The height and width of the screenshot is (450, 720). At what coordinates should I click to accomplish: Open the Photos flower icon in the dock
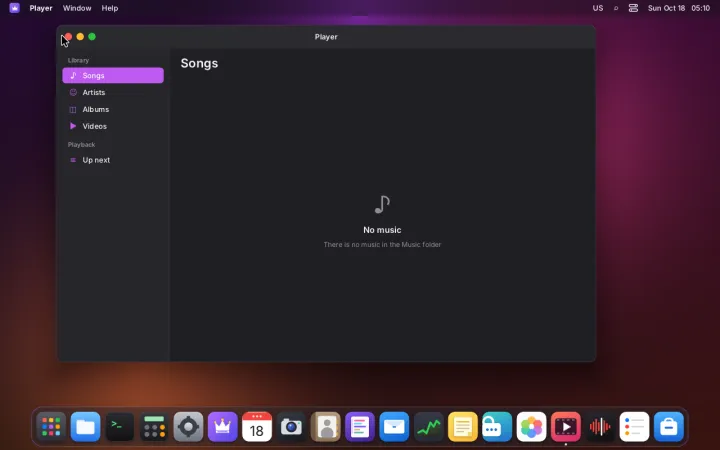click(531, 427)
